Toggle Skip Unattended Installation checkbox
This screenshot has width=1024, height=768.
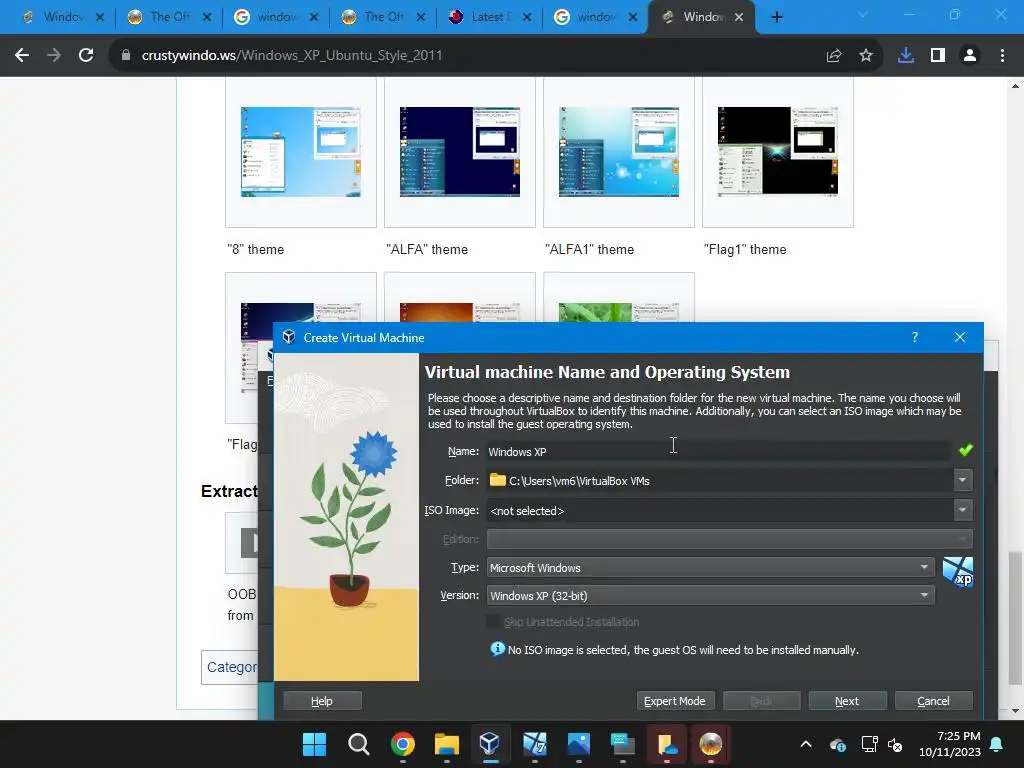pos(494,622)
